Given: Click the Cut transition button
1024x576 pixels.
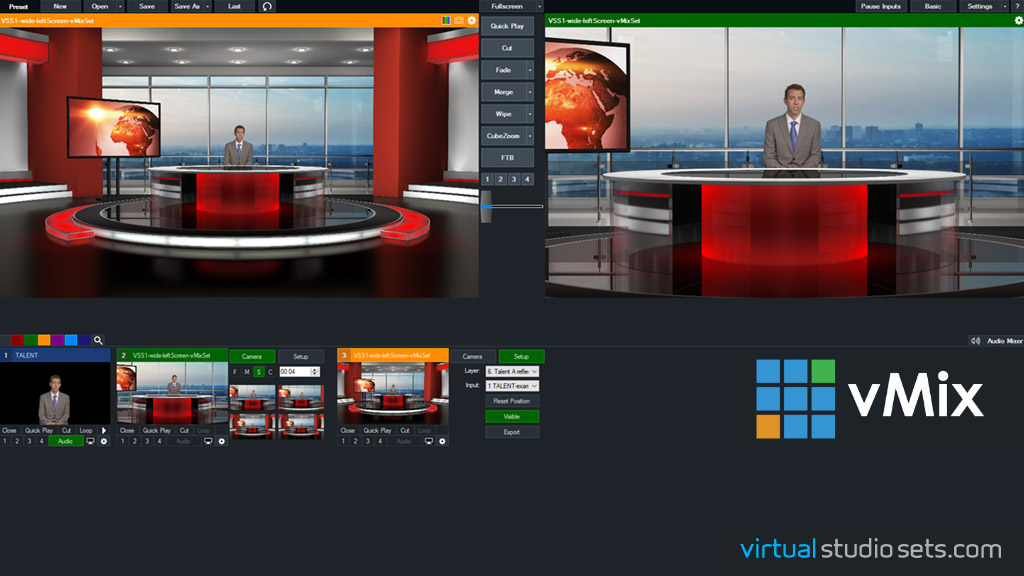Looking at the screenshot, I should (507, 48).
